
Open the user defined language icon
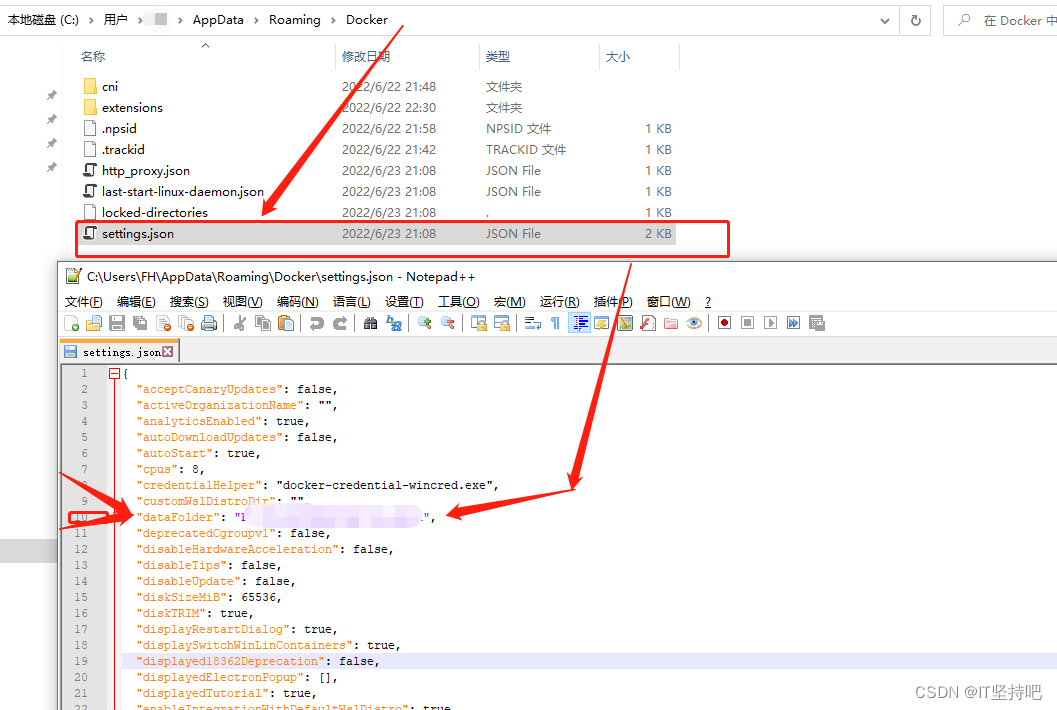[x=602, y=324]
